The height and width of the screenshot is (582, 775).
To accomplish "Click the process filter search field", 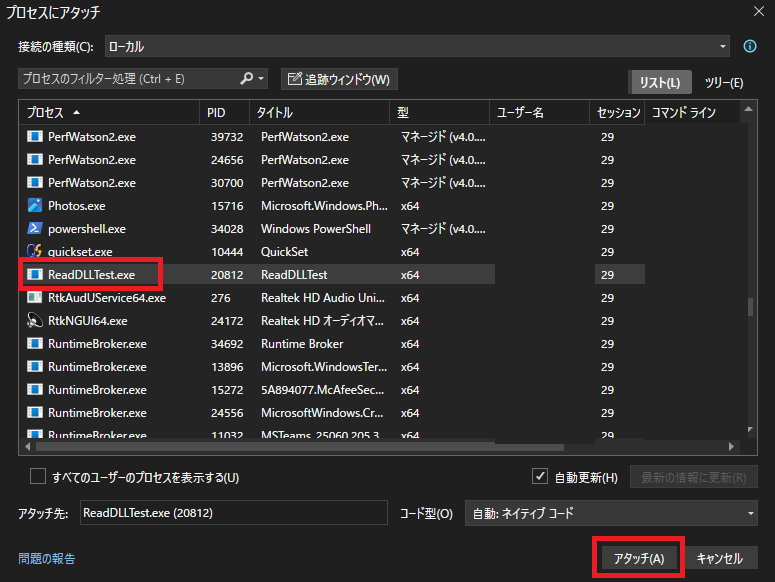I will (x=125, y=78).
